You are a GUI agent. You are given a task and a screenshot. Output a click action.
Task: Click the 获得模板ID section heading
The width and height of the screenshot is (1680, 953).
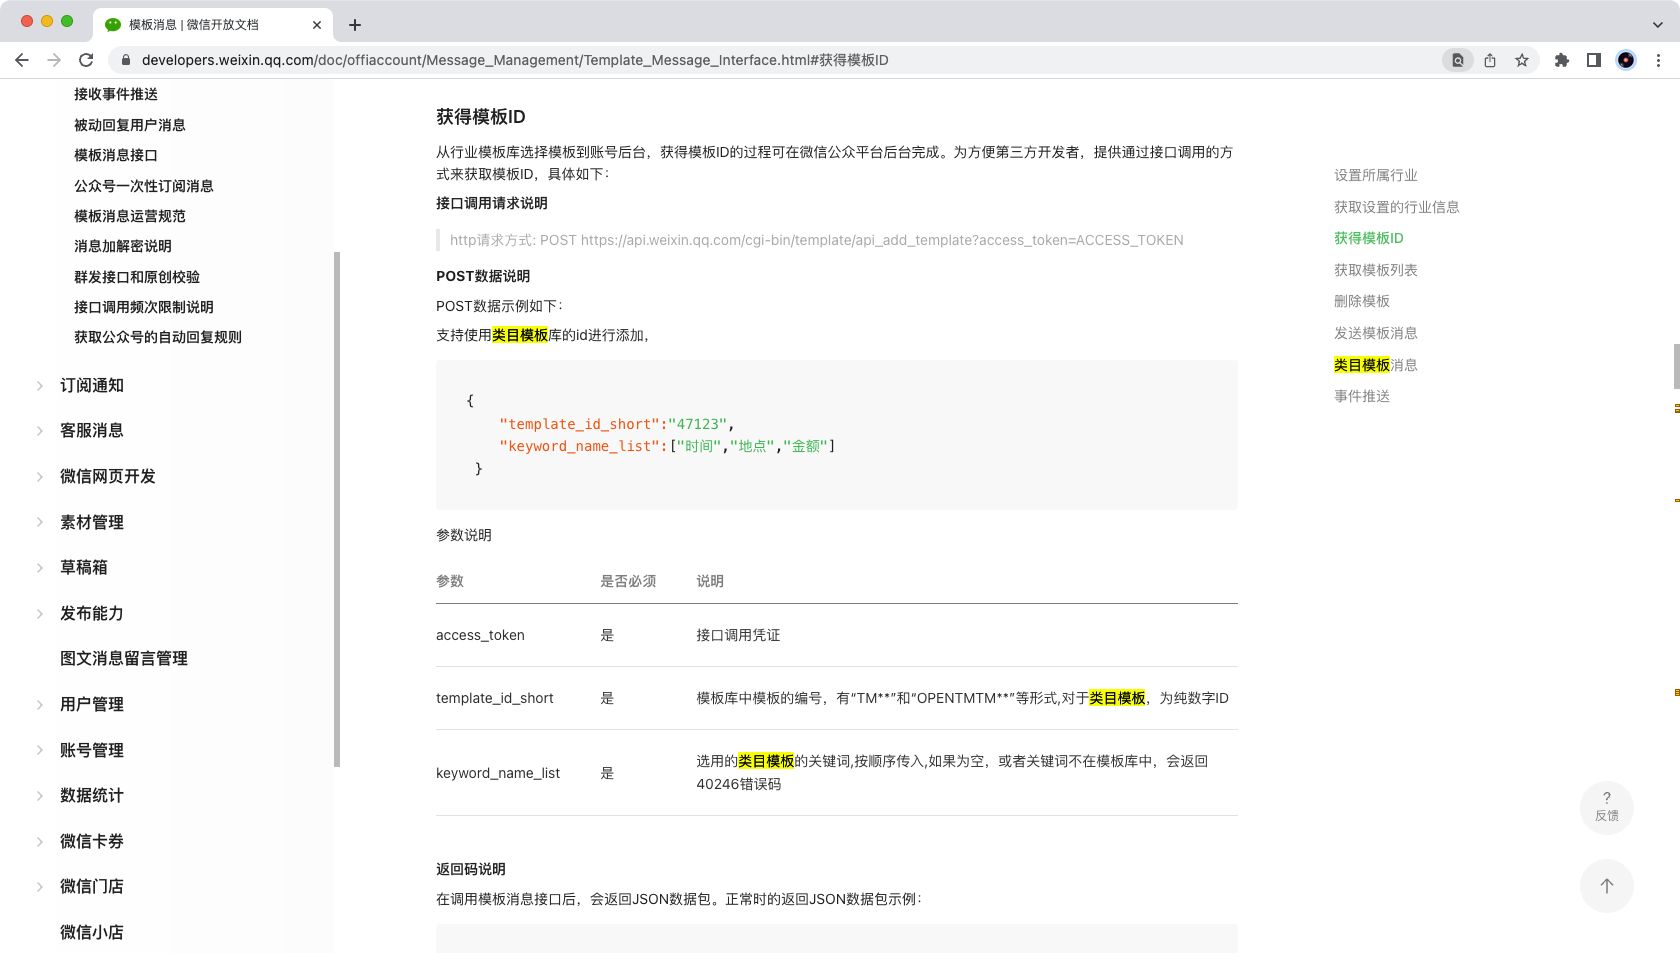pyautogui.click(x=481, y=117)
